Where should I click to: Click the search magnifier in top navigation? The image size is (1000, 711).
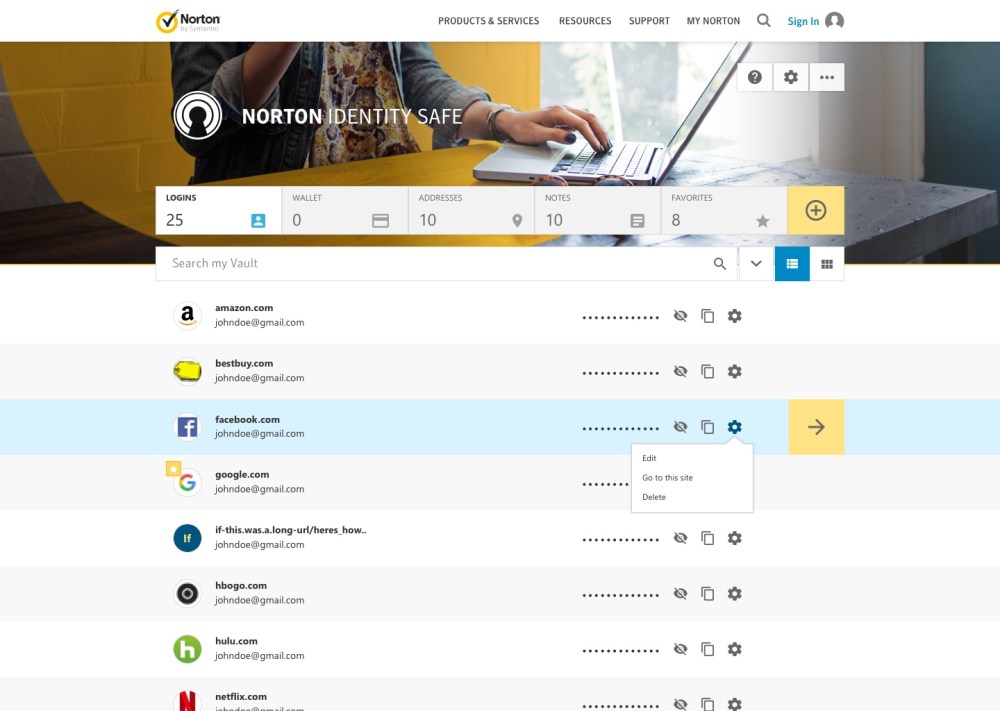tap(764, 21)
